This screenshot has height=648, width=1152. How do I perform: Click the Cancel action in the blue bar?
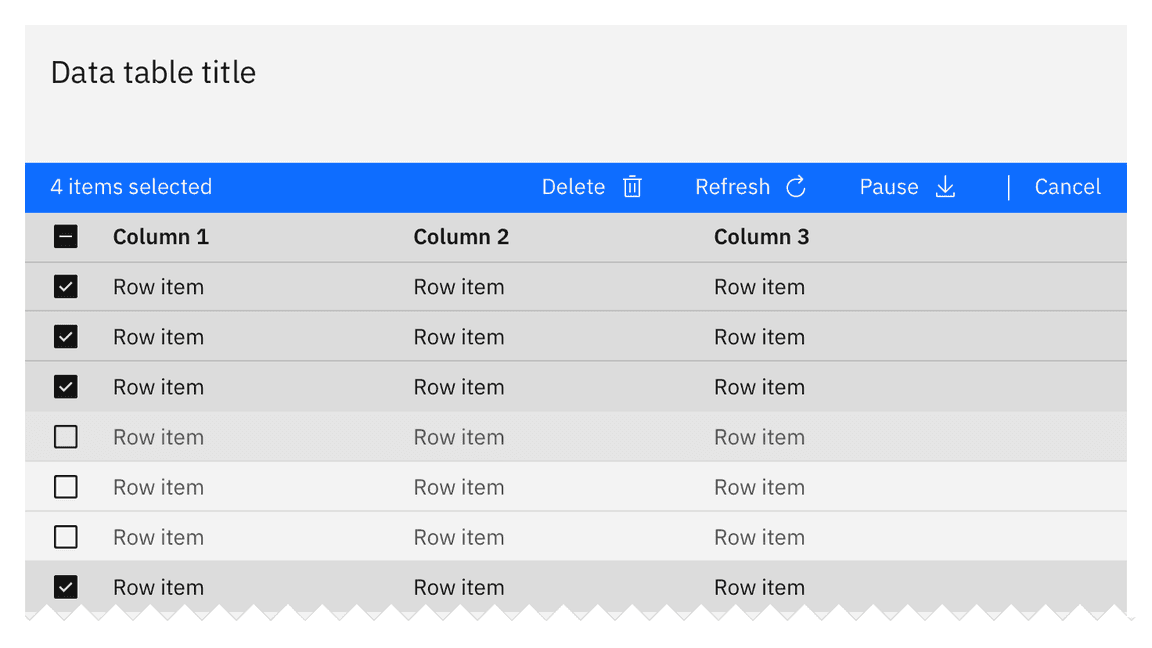tap(1067, 187)
